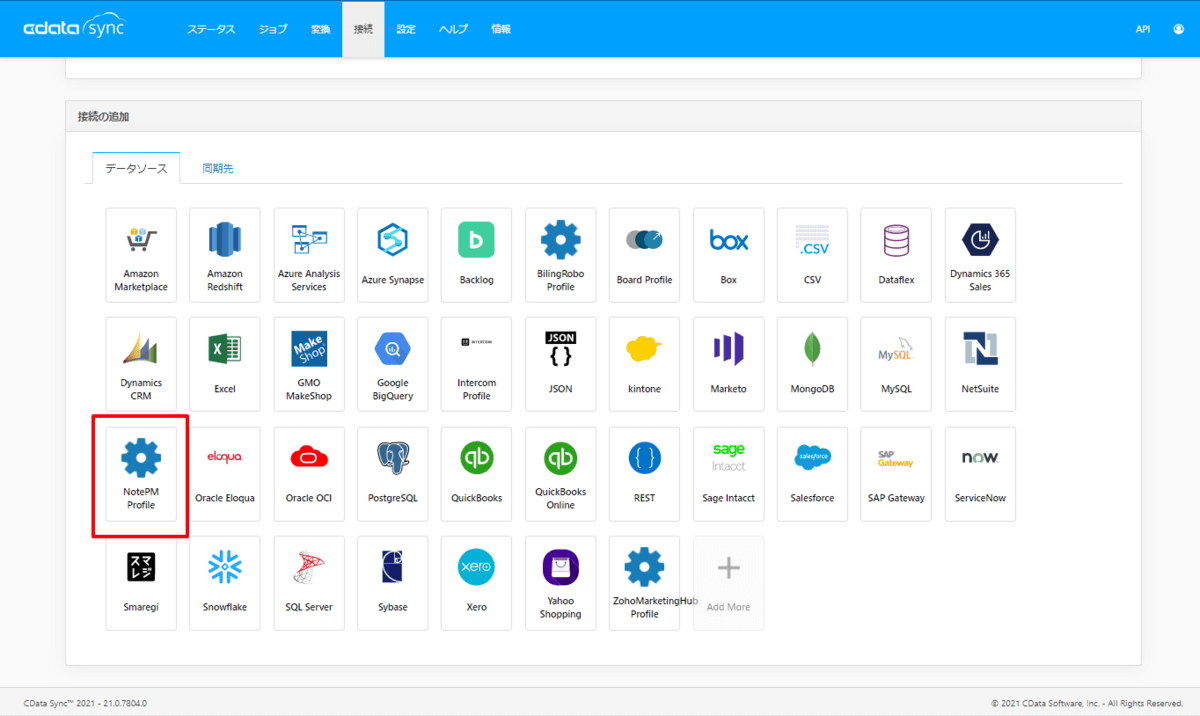
Task: Open the 設定 menu item
Action: [x=406, y=29]
